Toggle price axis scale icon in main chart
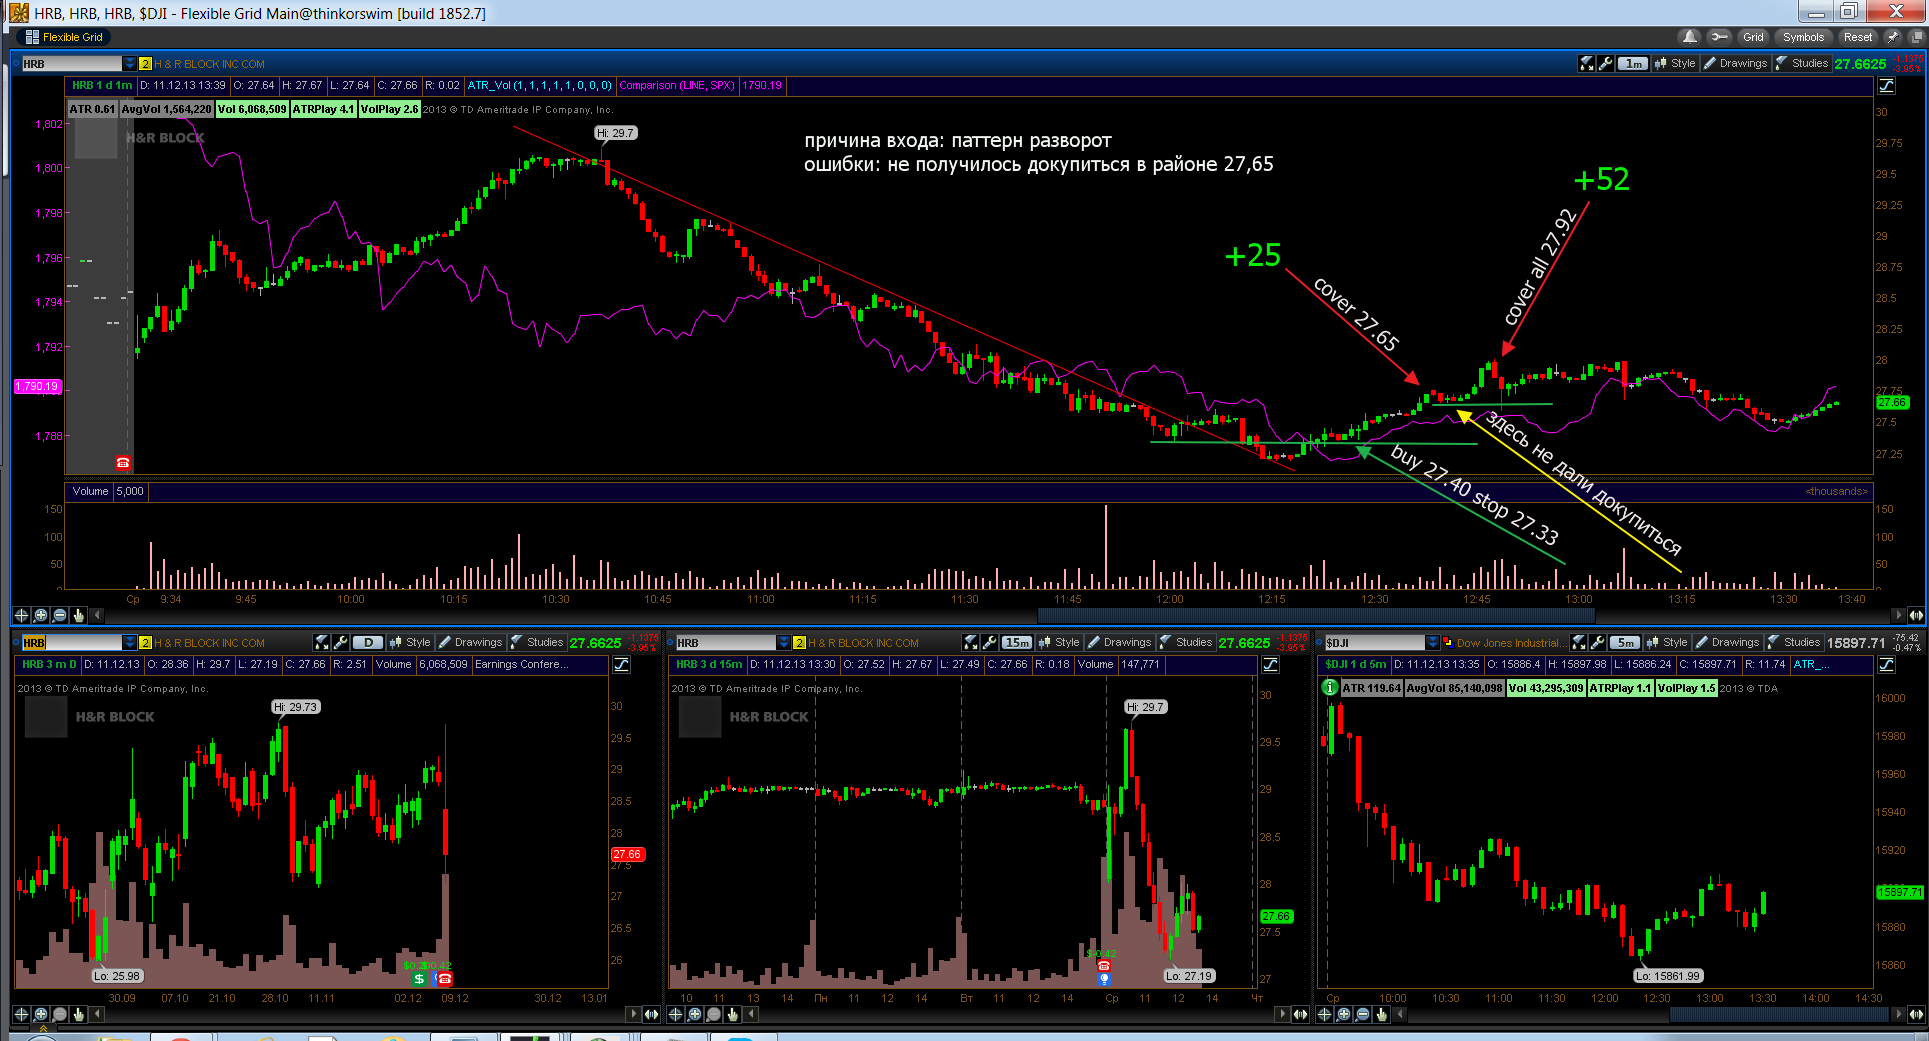This screenshot has height=1041, width=1929. pos(1887,86)
